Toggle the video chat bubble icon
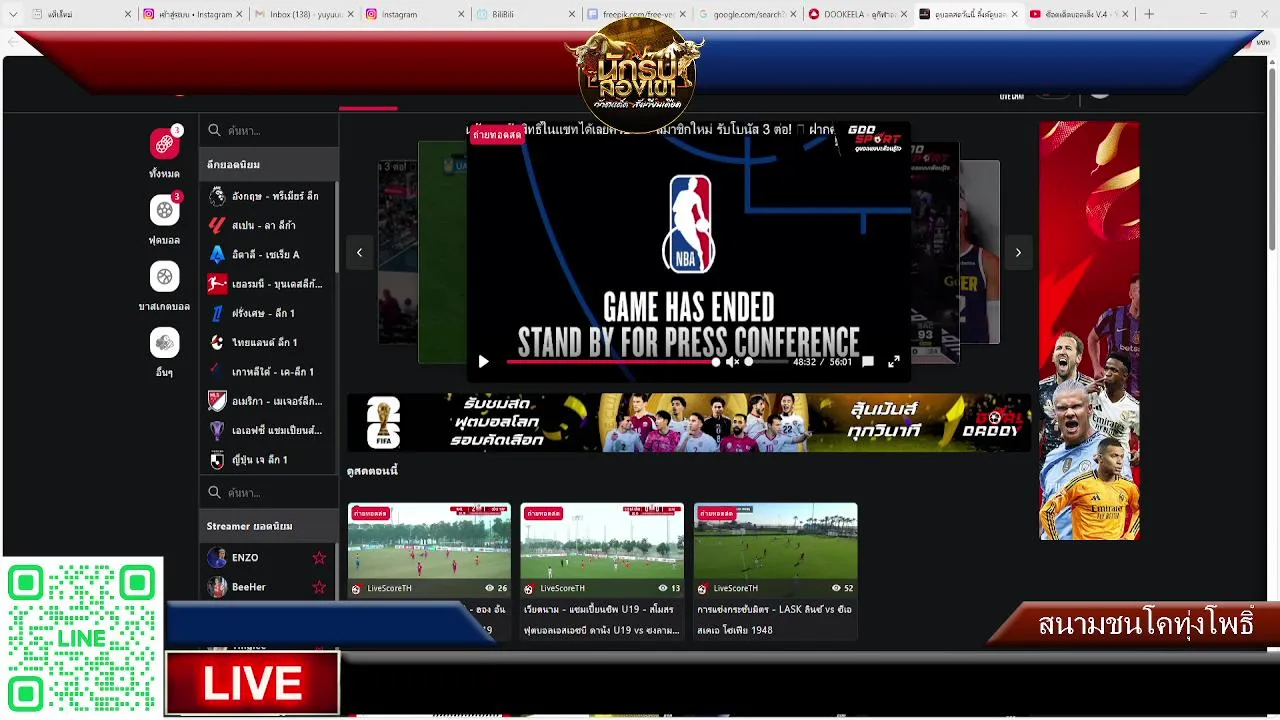This screenshot has width=1280, height=720. pyautogui.click(x=868, y=362)
